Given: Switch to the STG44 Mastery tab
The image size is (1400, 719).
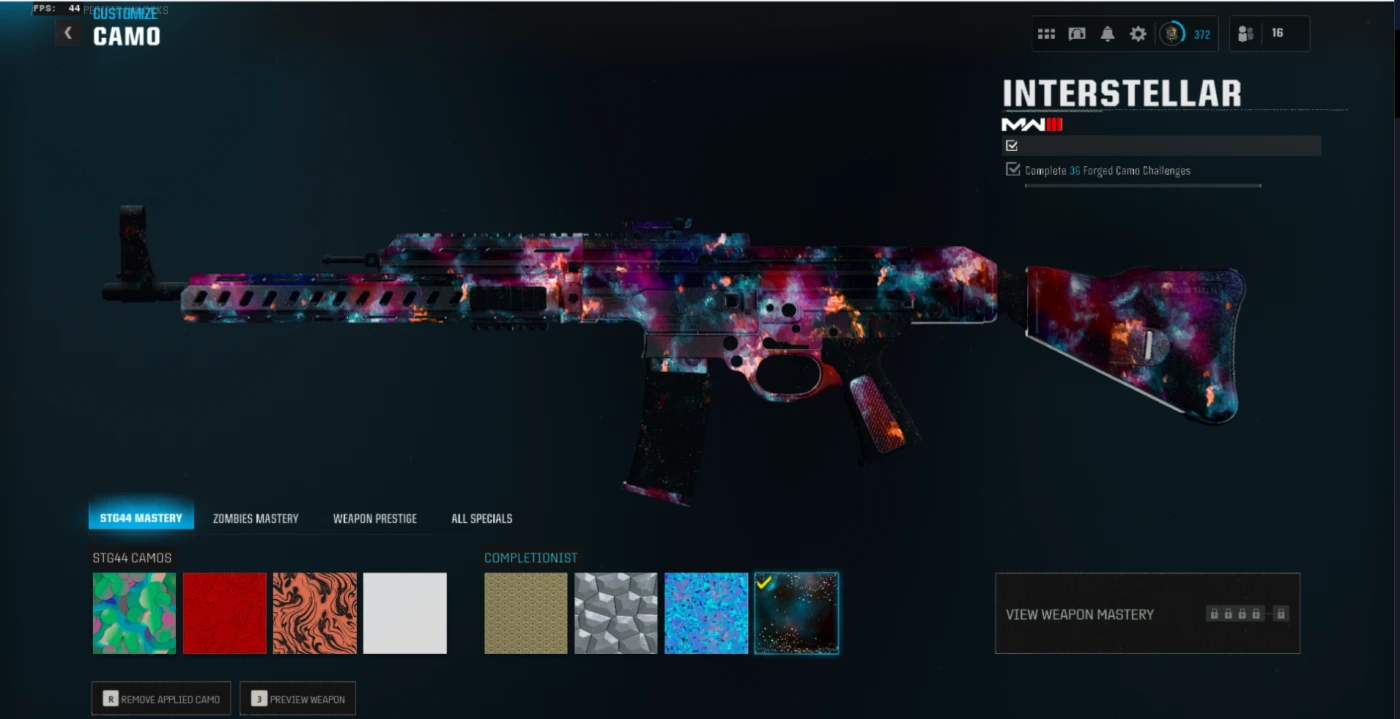Looking at the screenshot, I should 141,518.
